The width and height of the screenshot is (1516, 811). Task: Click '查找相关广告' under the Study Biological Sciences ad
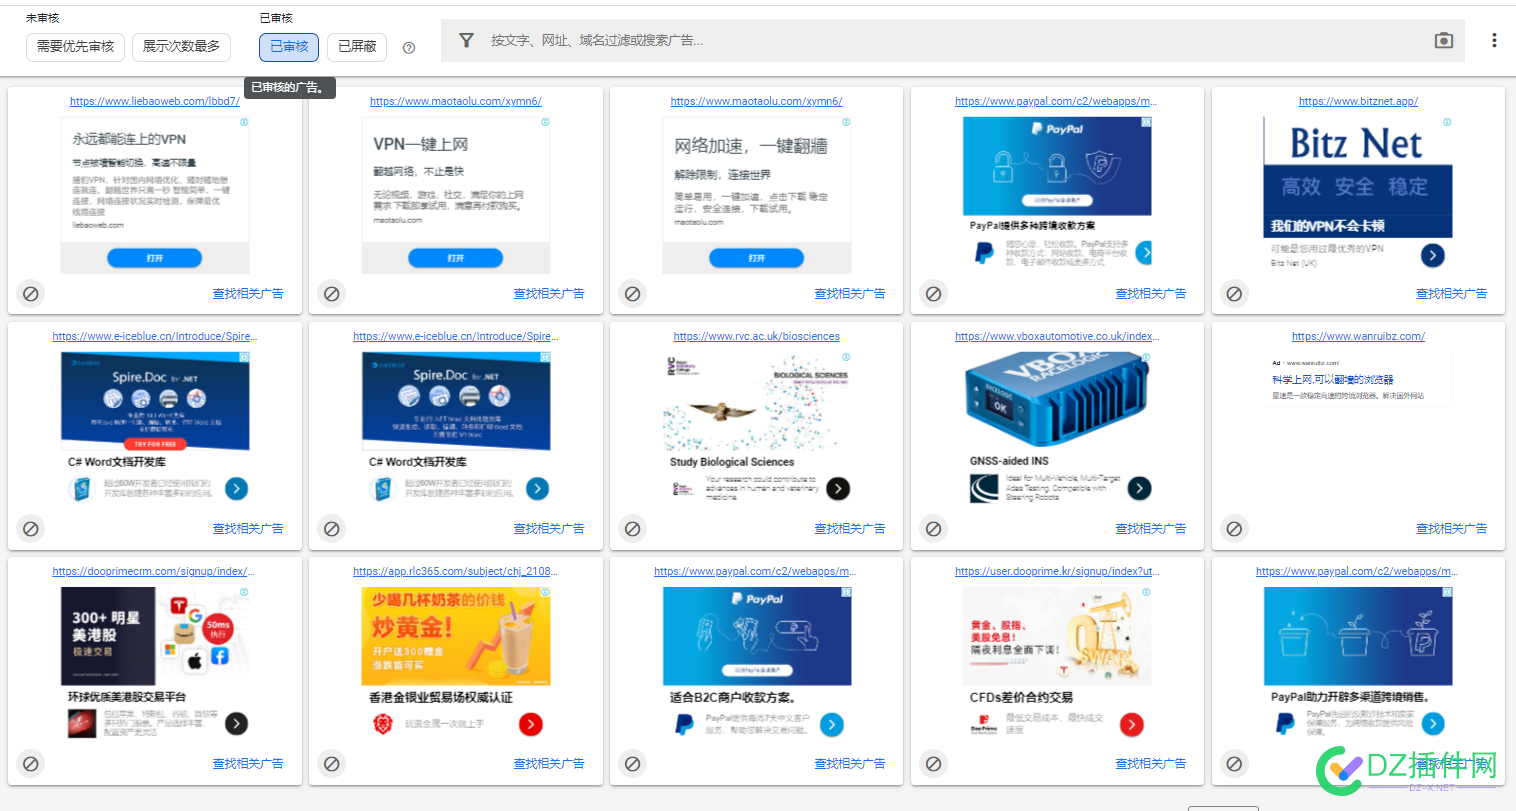click(850, 529)
